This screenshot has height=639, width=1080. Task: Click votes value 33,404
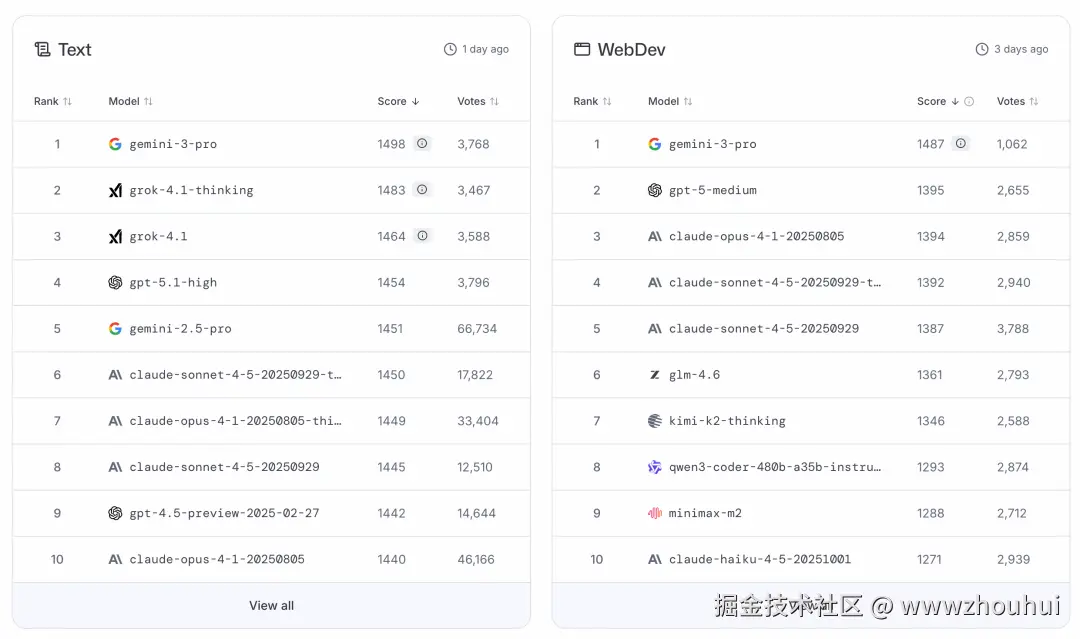tap(477, 421)
